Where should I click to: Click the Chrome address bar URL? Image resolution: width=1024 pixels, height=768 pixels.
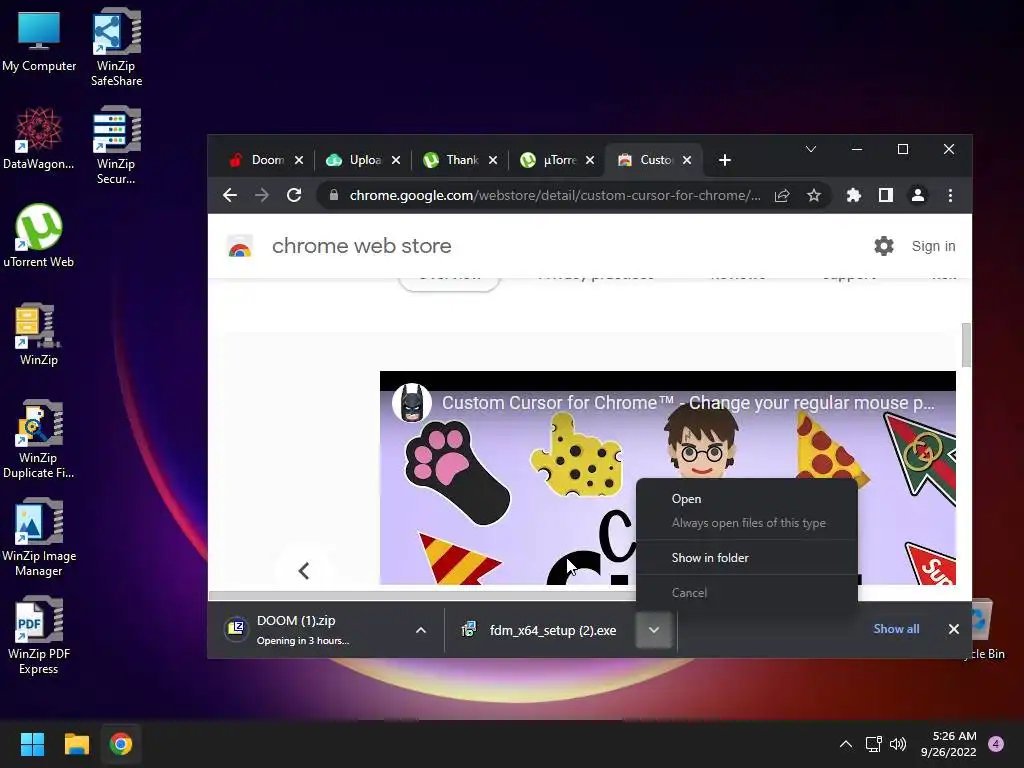555,195
